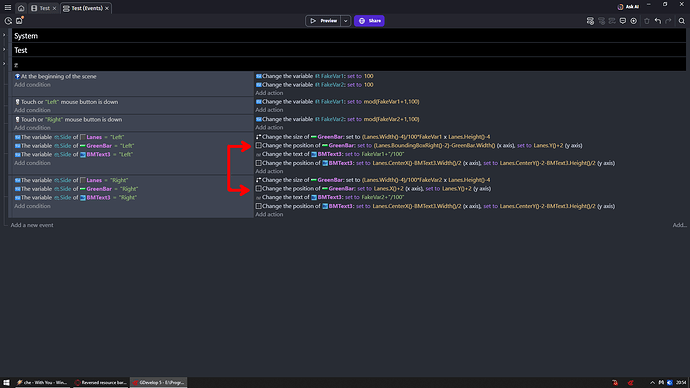Switch to GDevelop 5 taskbar item
Screen dimensions: 690x388
click(x=159, y=383)
